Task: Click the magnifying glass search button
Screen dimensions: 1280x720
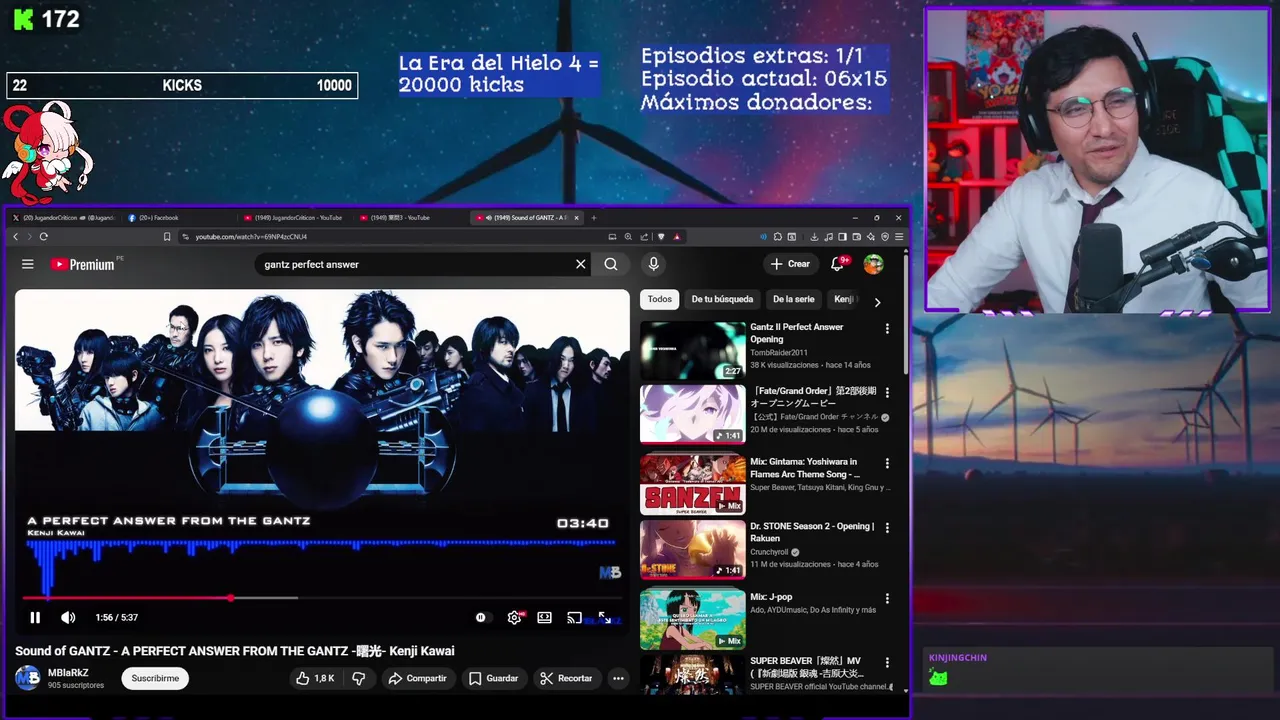Action: [x=611, y=264]
